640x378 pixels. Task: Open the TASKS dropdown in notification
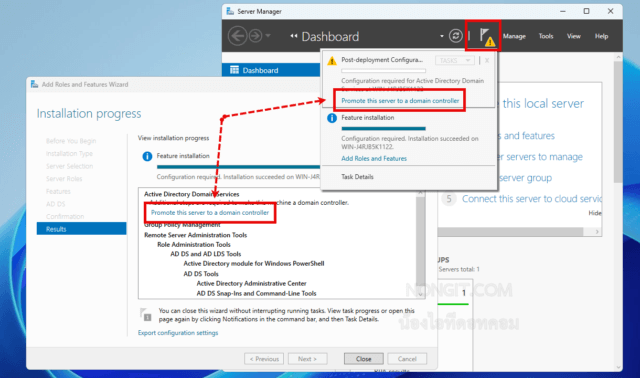[x=454, y=60]
